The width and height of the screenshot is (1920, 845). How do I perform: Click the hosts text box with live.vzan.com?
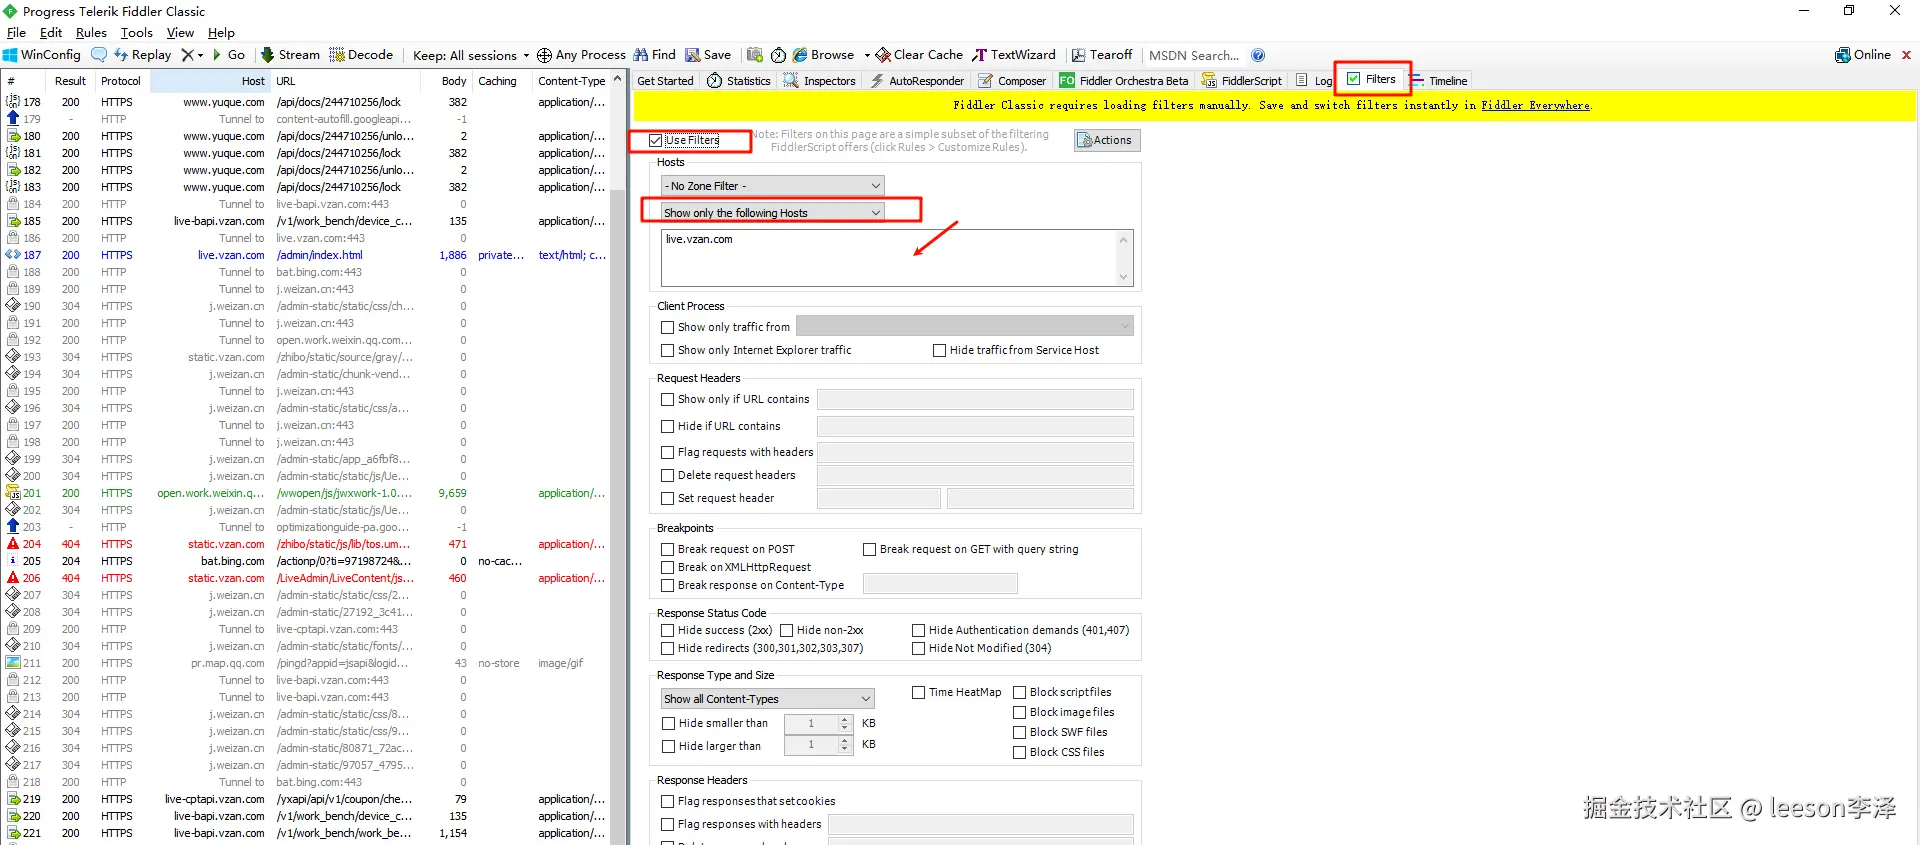896,258
